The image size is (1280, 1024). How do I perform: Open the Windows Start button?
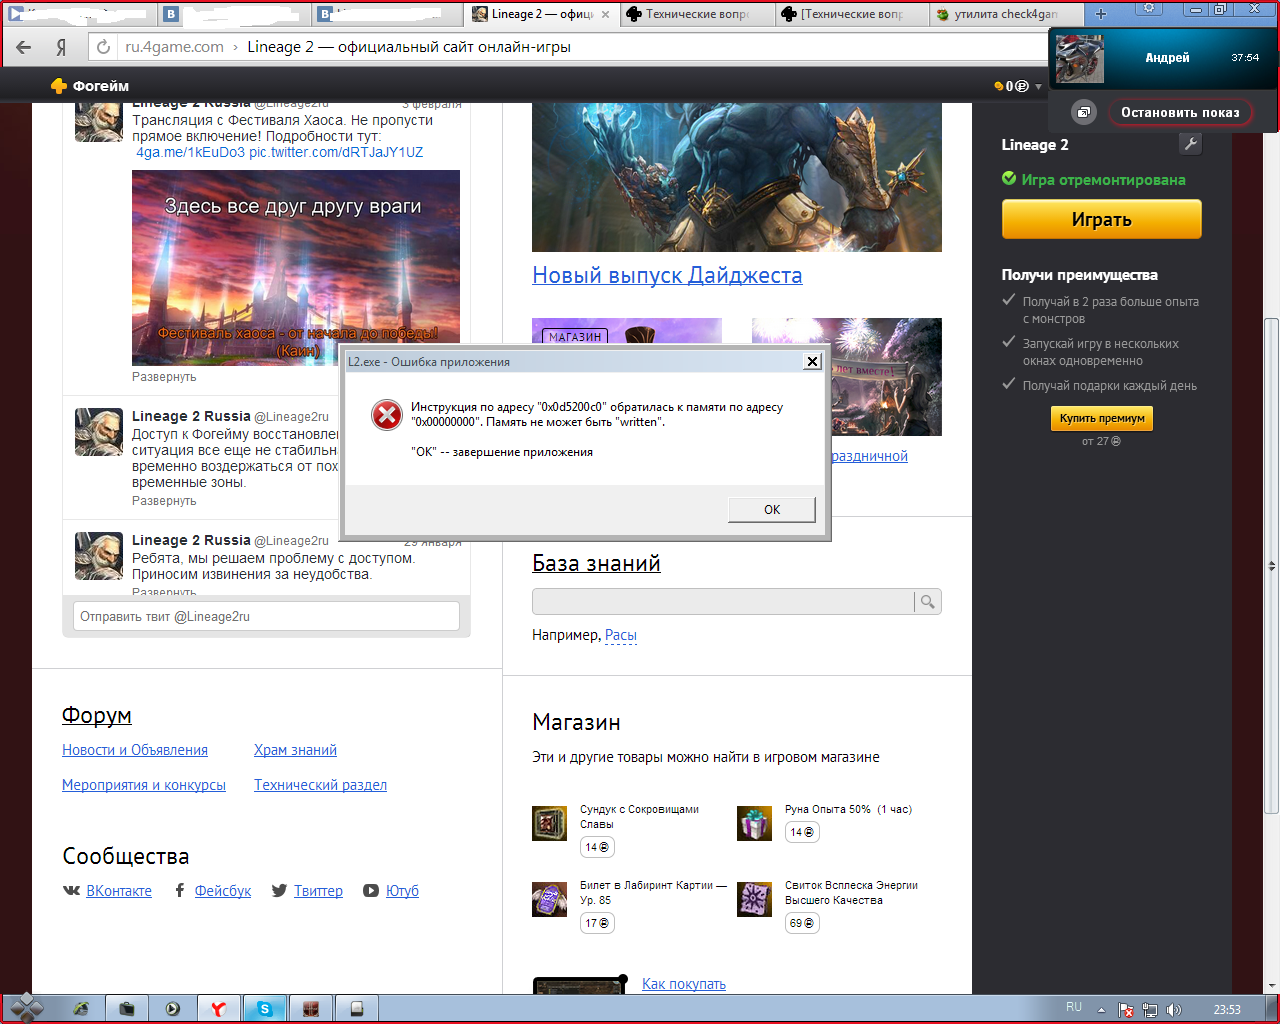click(25, 1008)
